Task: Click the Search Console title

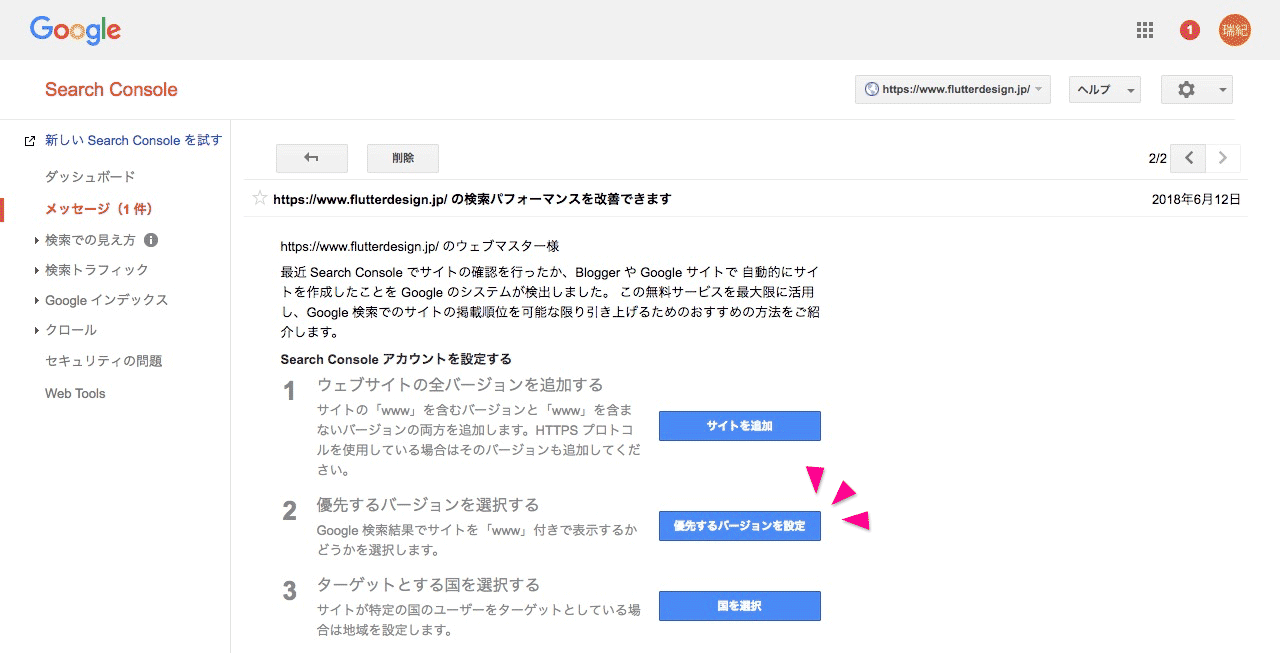Action: pyautogui.click(x=111, y=89)
